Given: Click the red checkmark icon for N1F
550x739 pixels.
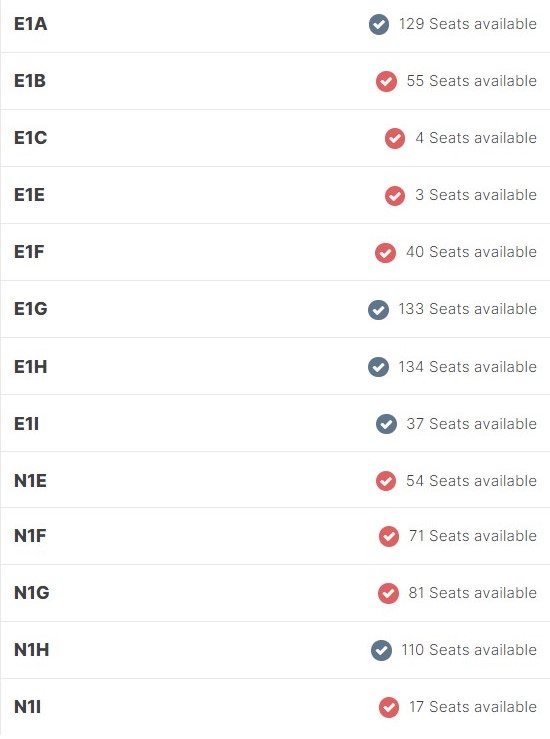Looking at the screenshot, I should [x=389, y=536].
